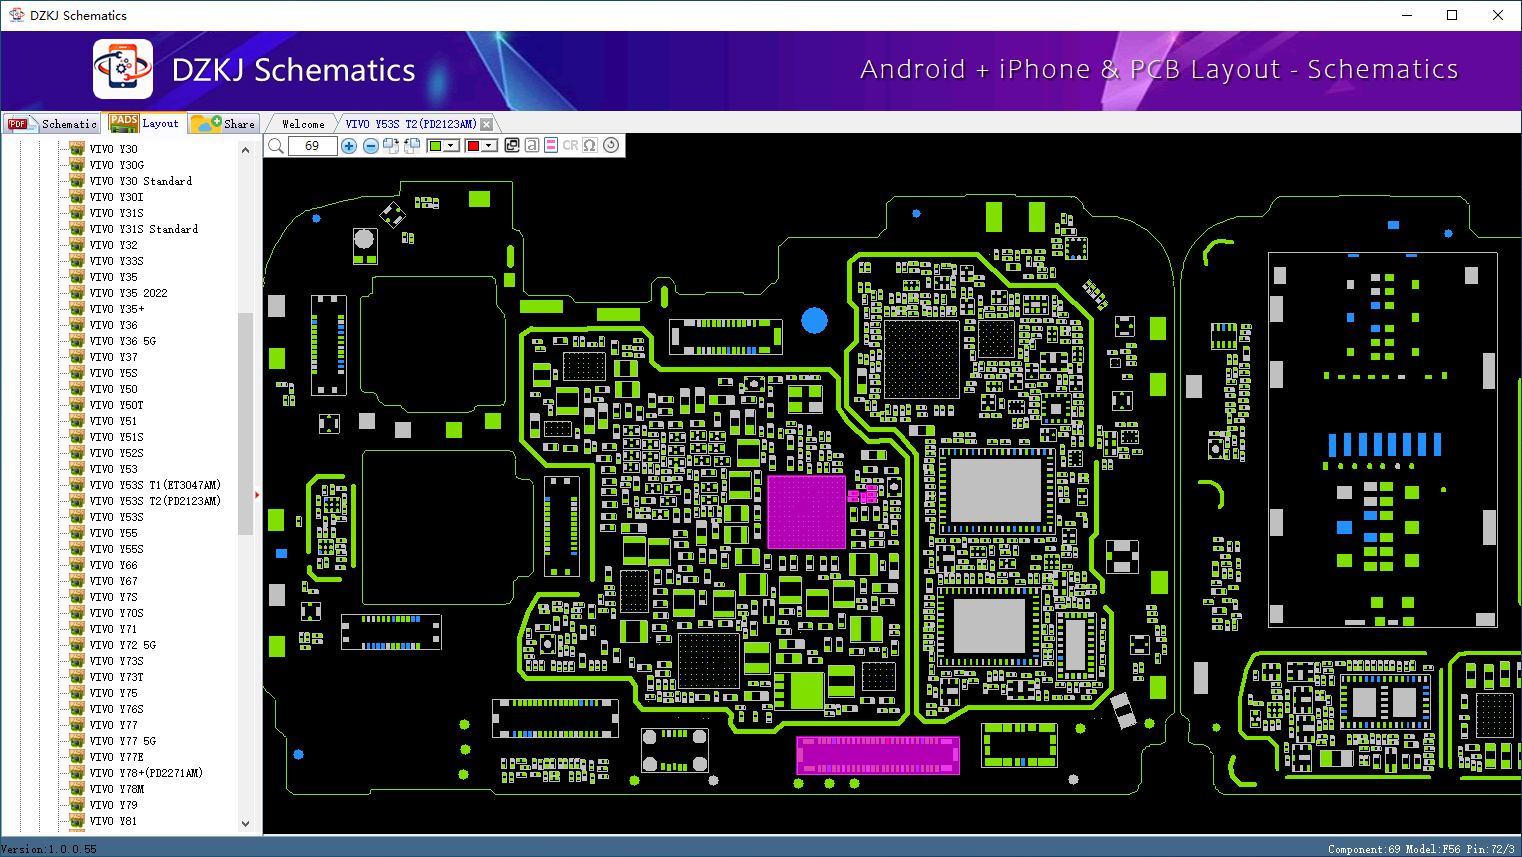Open the red color dropdown arrow

point(489,146)
